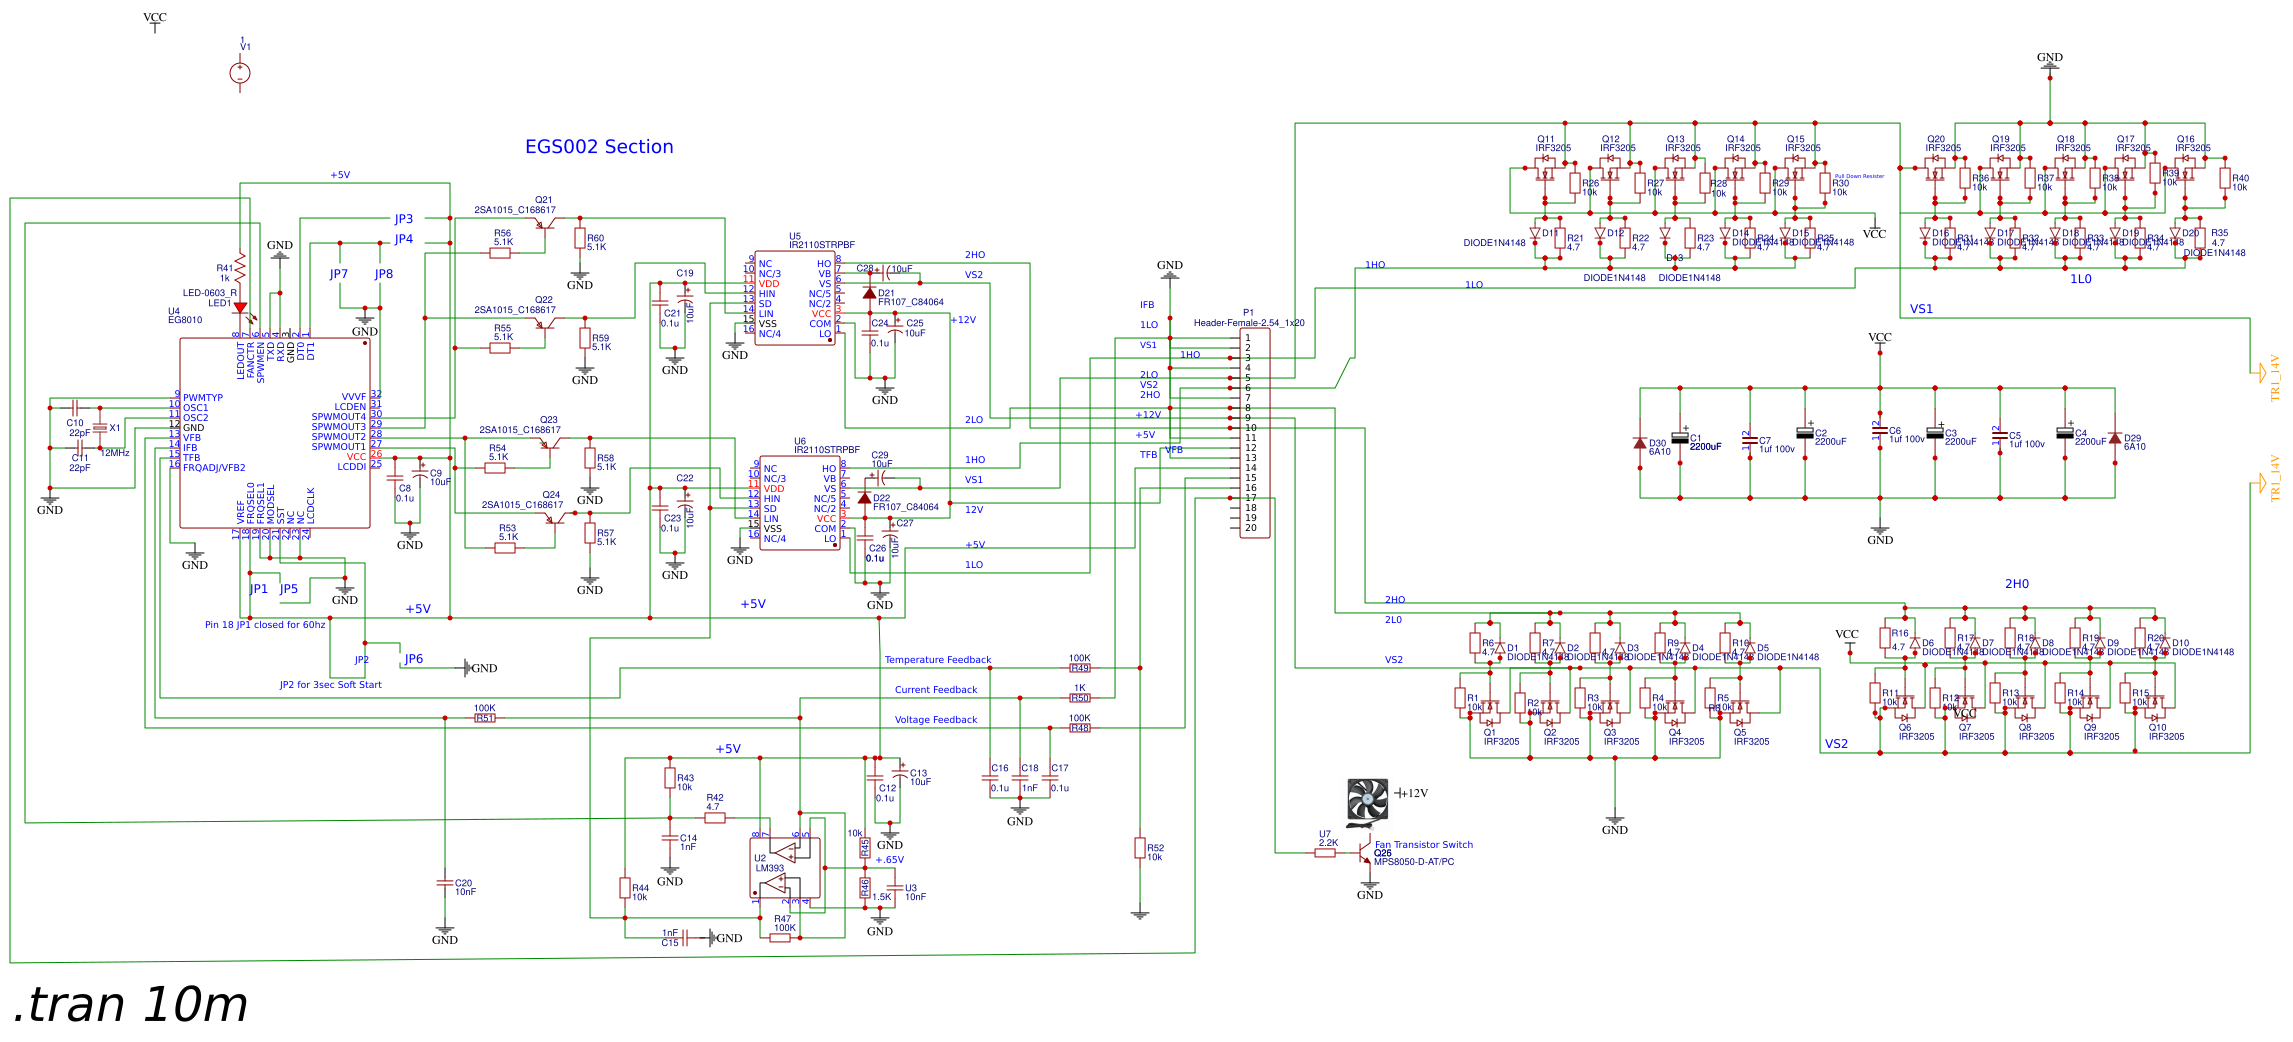
Task: Select the EGS002 Section title text
Action: click(x=599, y=147)
